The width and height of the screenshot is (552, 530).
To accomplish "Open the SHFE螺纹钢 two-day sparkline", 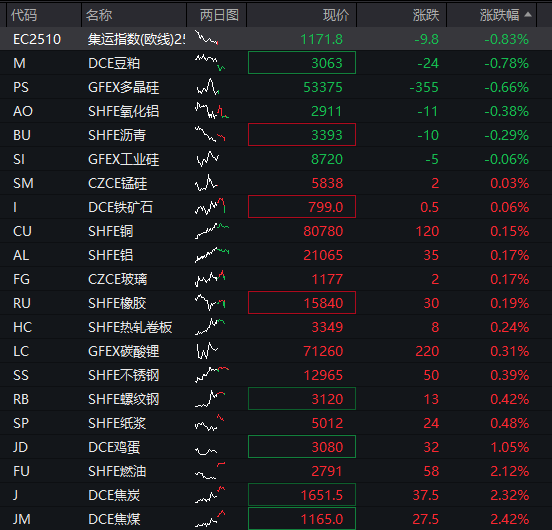I will click(210, 399).
